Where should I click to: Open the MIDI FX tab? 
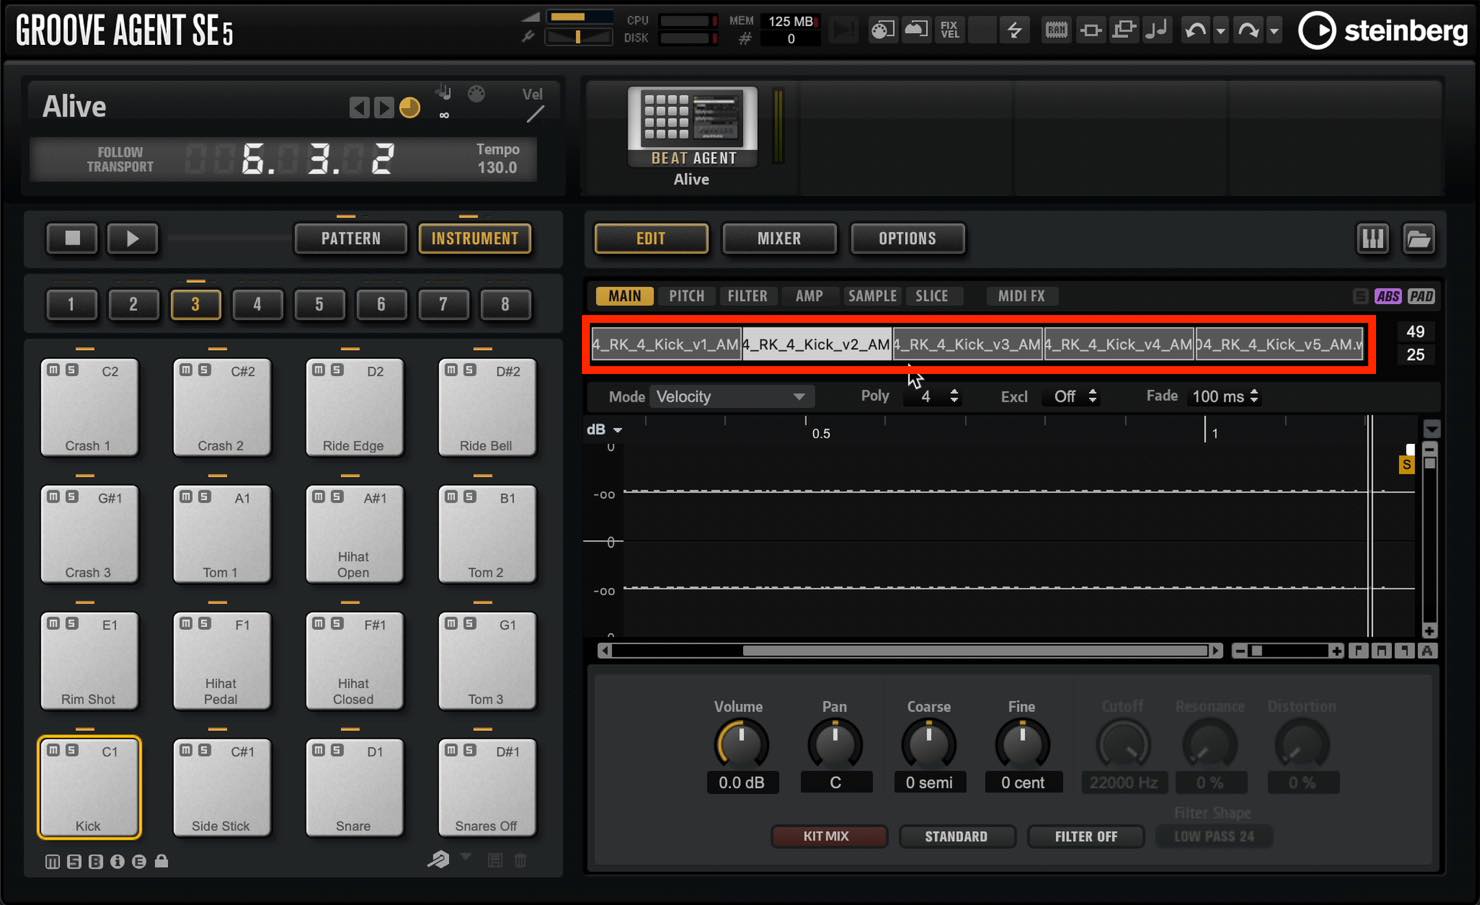point(1021,296)
